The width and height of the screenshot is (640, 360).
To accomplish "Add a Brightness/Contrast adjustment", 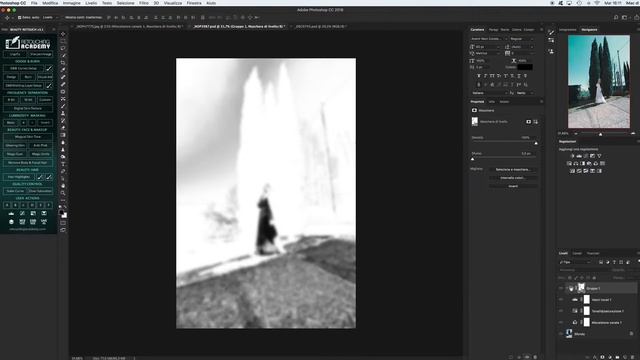I will (x=572, y=156).
